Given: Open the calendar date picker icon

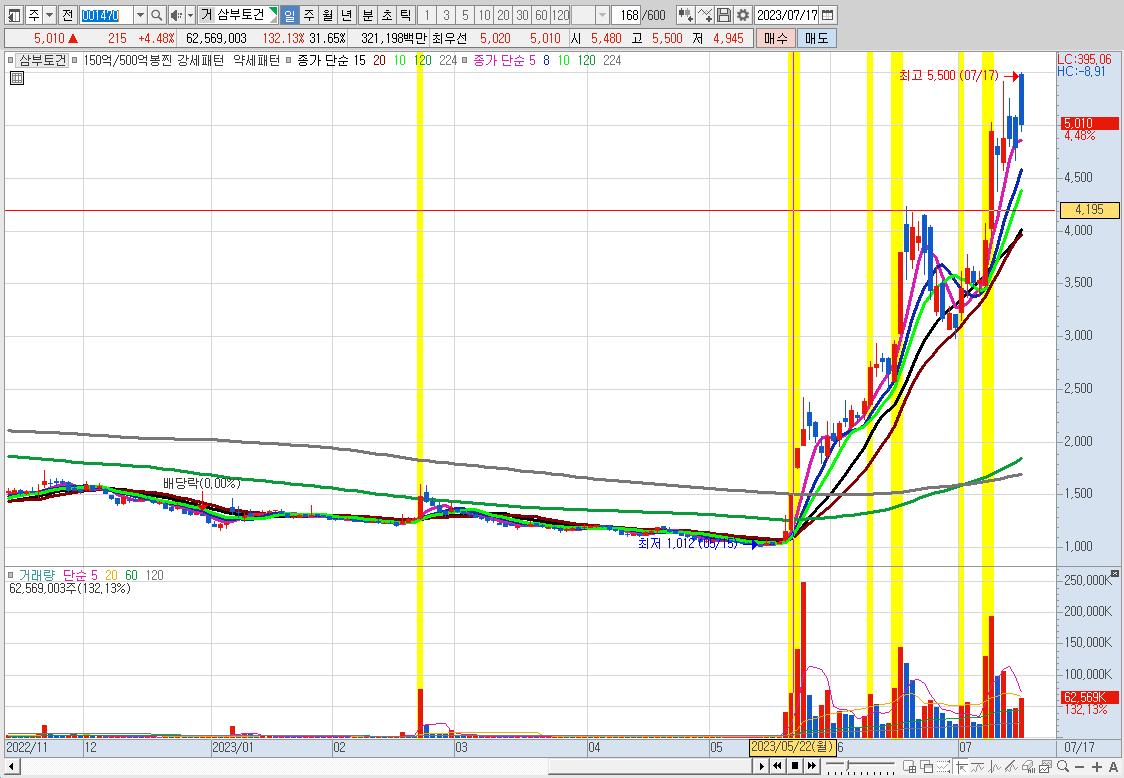Looking at the screenshot, I should [x=828, y=15].
